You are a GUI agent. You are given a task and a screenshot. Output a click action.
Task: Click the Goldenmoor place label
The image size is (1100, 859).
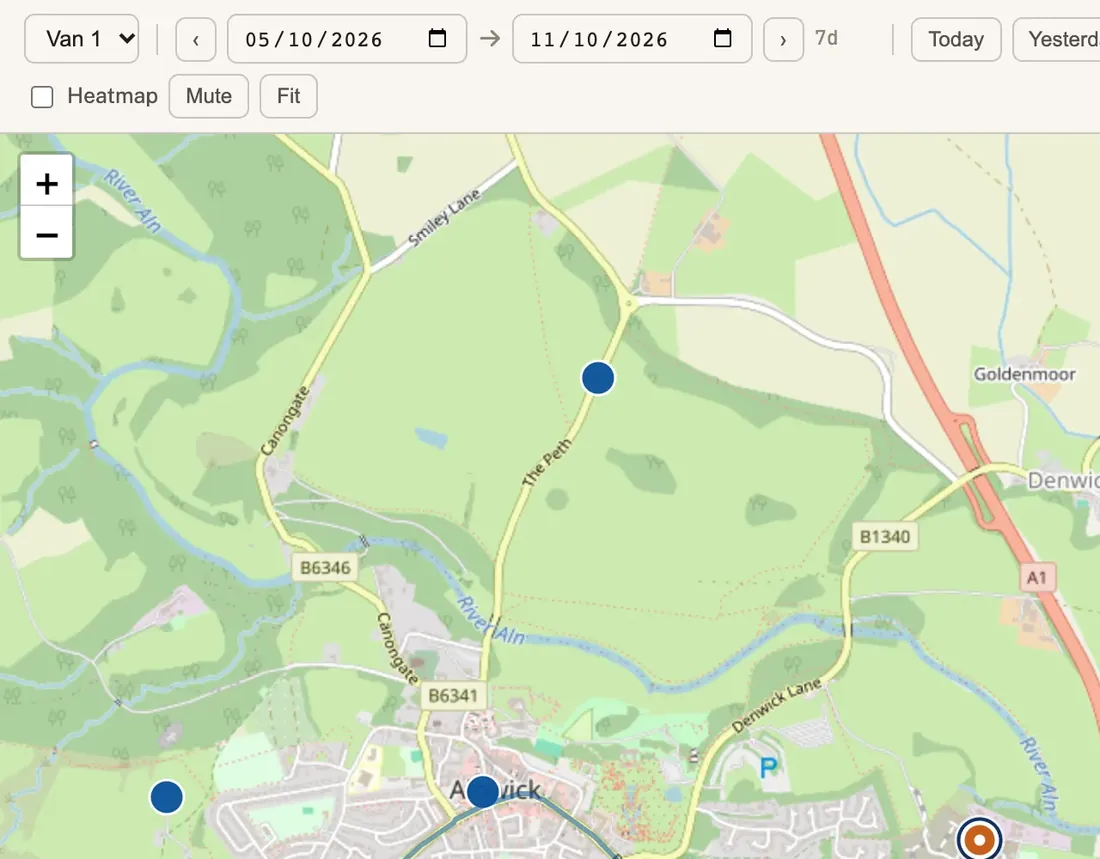(1024, 374)
